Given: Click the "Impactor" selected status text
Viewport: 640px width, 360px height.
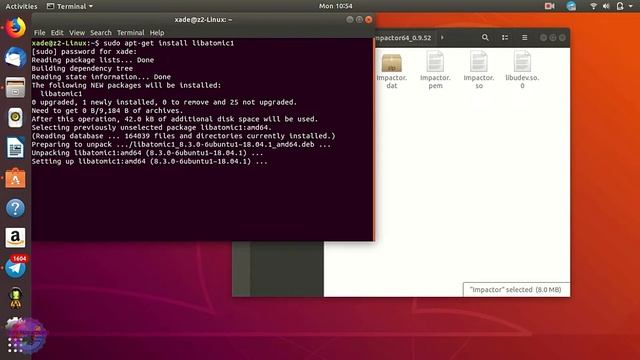Looking at the screenshot, I should [516, 289].
